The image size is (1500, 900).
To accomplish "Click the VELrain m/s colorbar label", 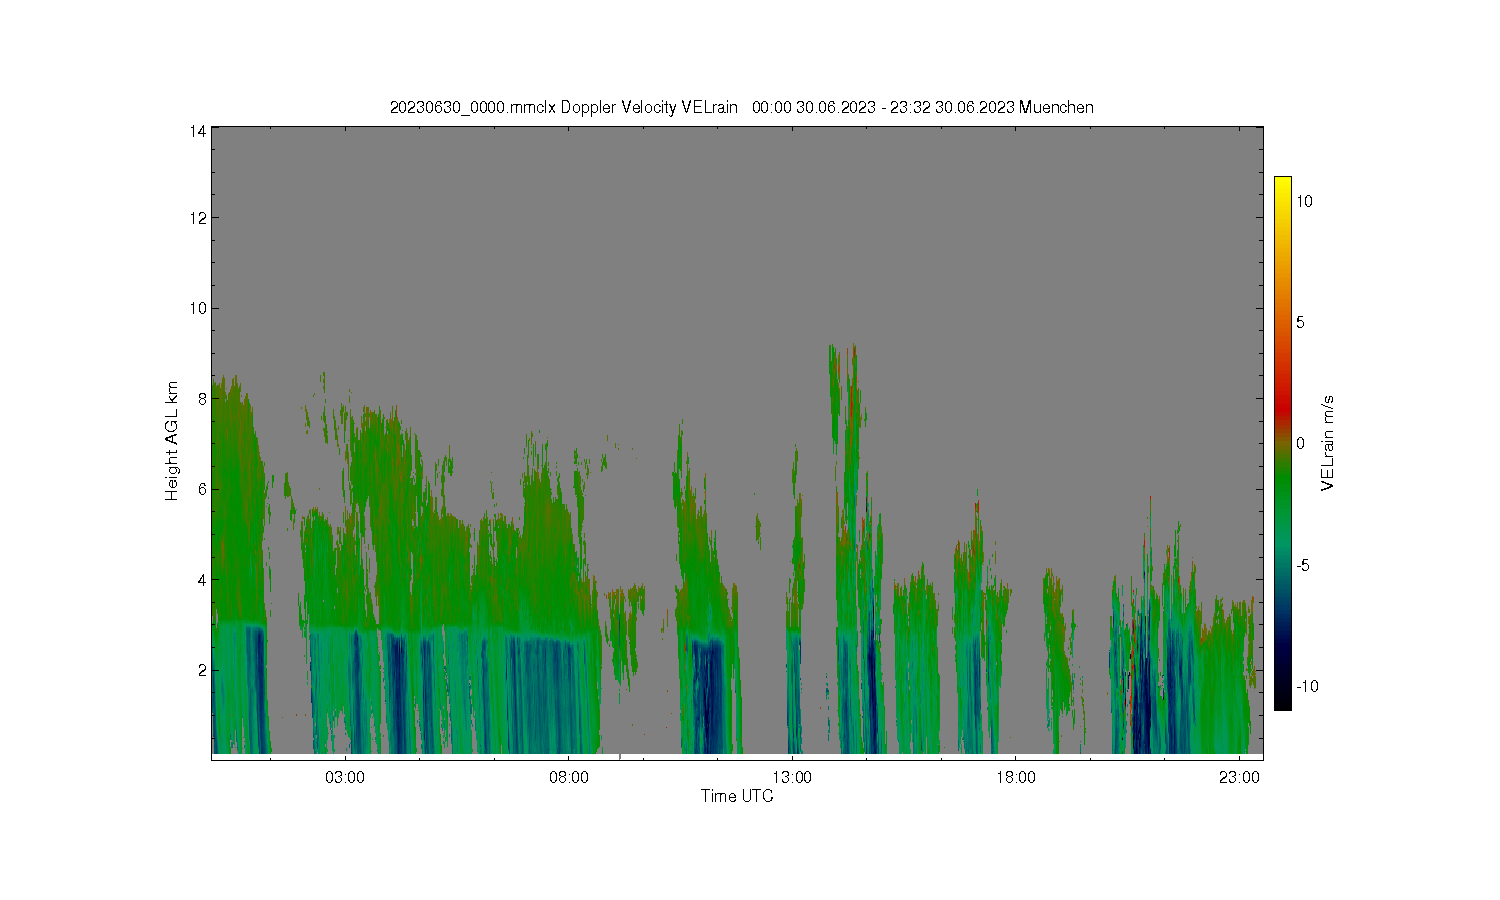I will (1328, 443).
